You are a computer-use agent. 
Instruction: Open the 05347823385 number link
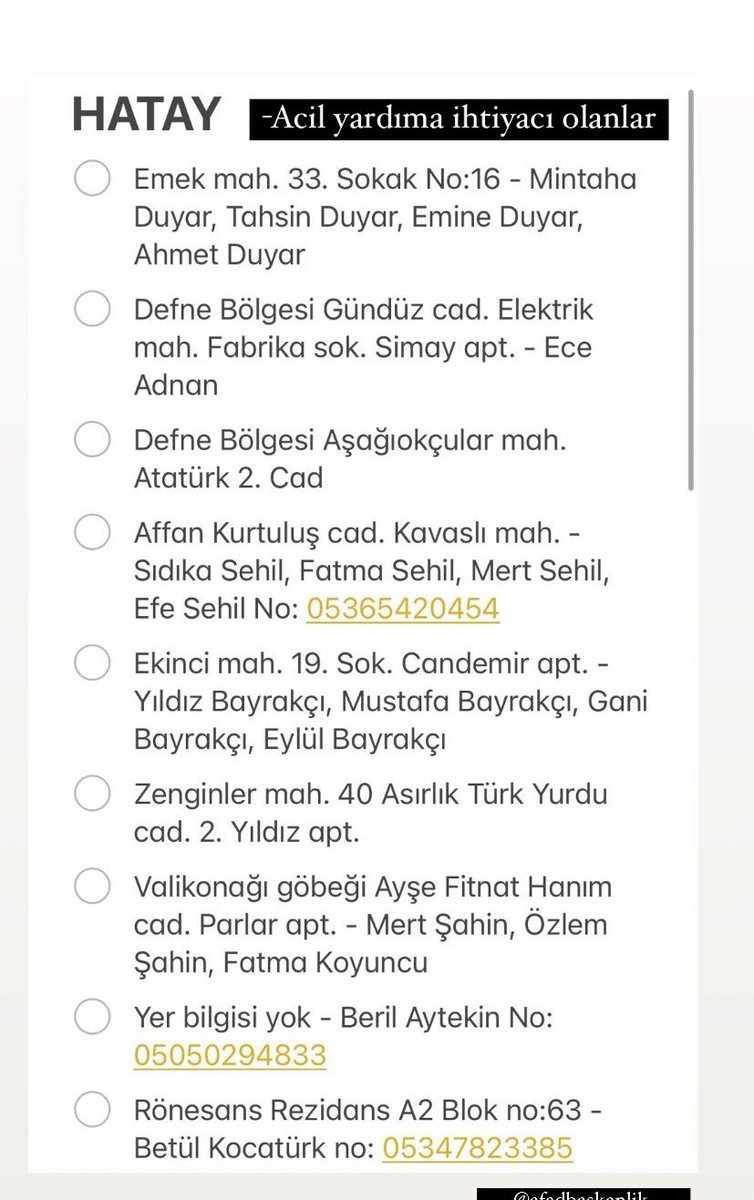point(477,1147)
